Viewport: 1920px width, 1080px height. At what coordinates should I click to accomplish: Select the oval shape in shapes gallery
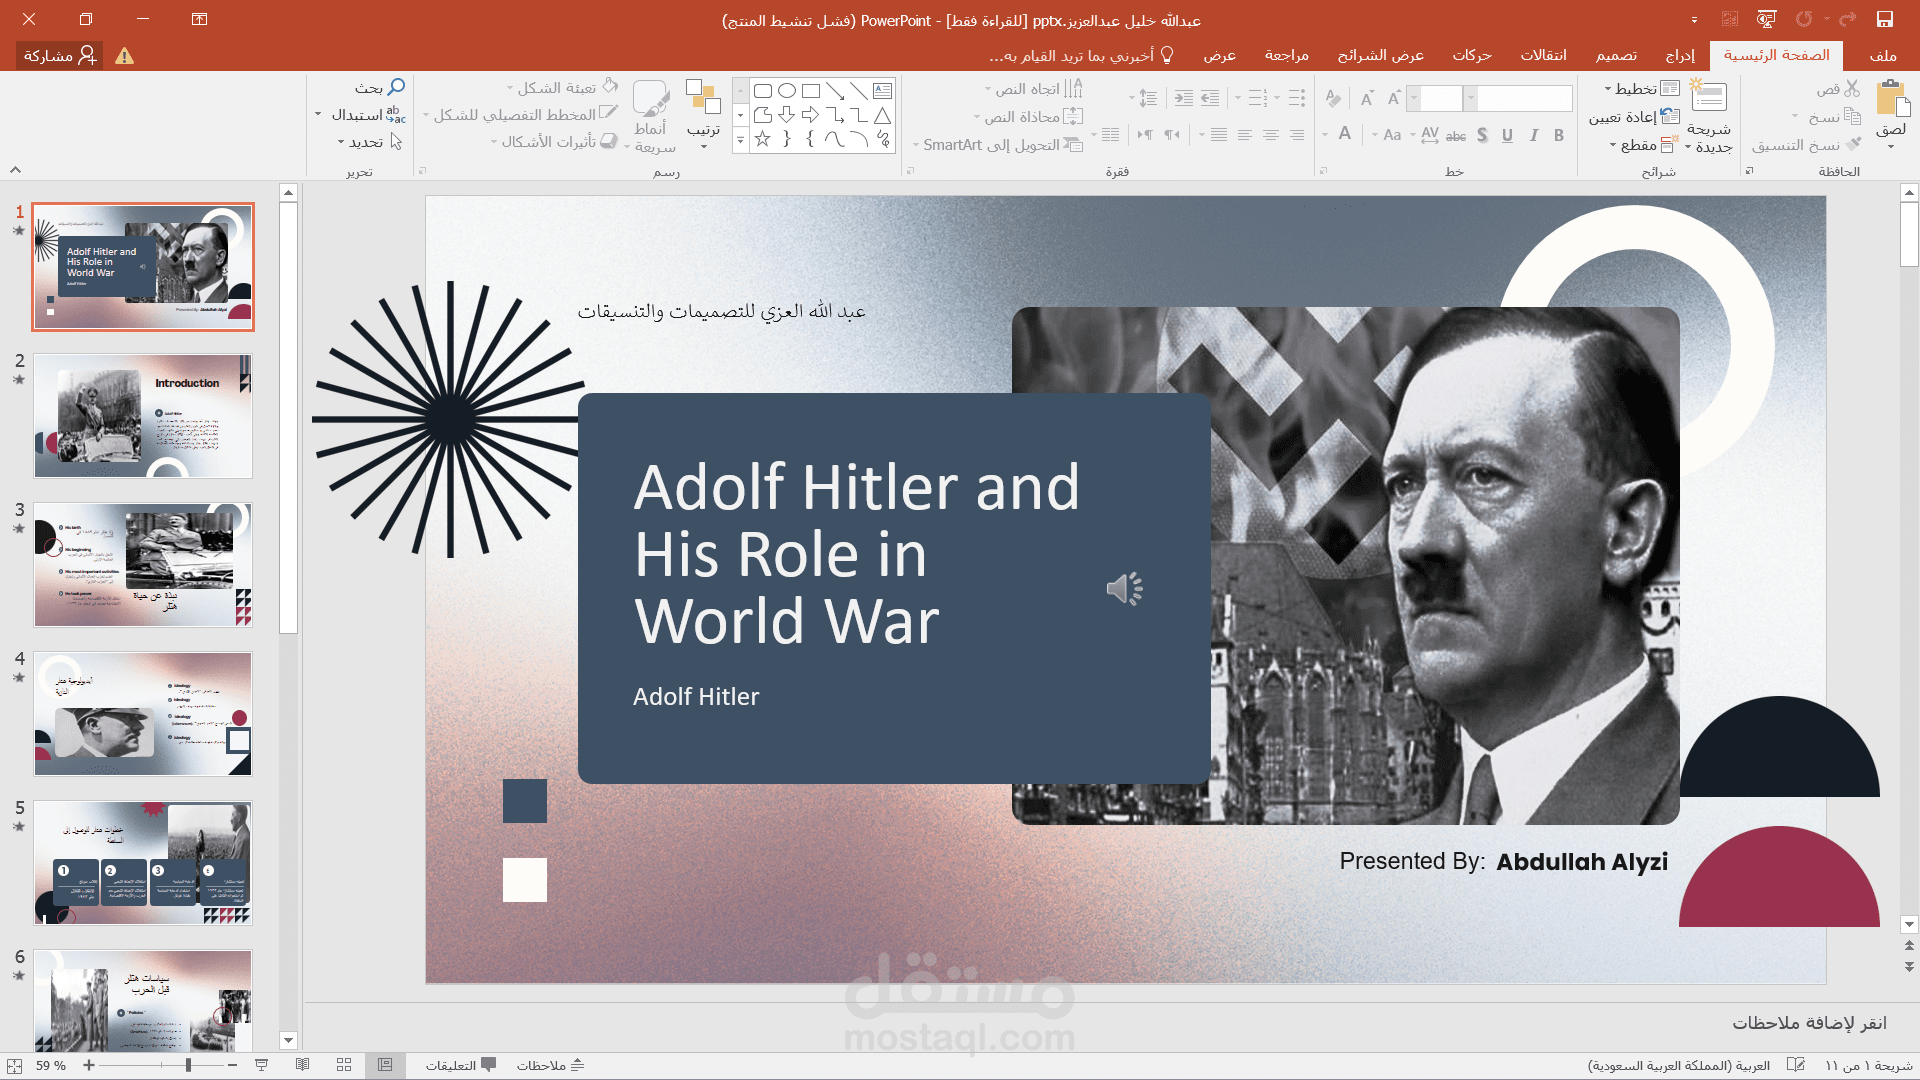787,91
